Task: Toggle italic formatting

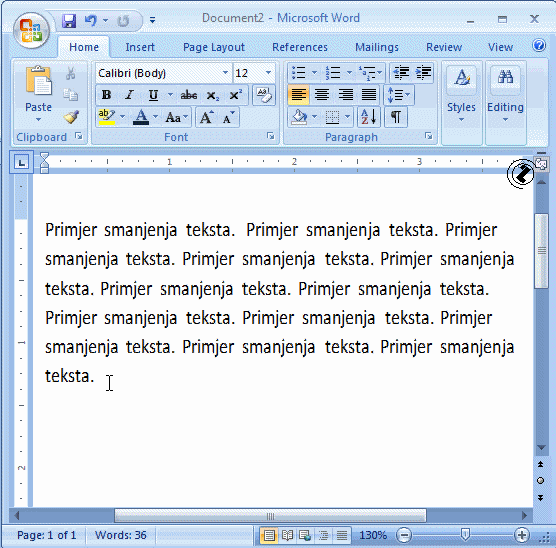Action: tap(129, 95)
